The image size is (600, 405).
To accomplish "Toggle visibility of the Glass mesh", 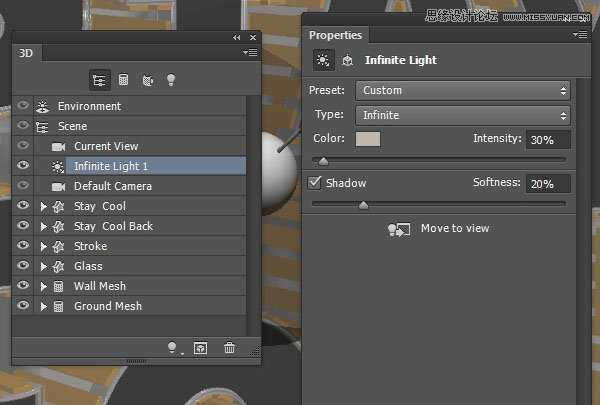I will [23, 266].
